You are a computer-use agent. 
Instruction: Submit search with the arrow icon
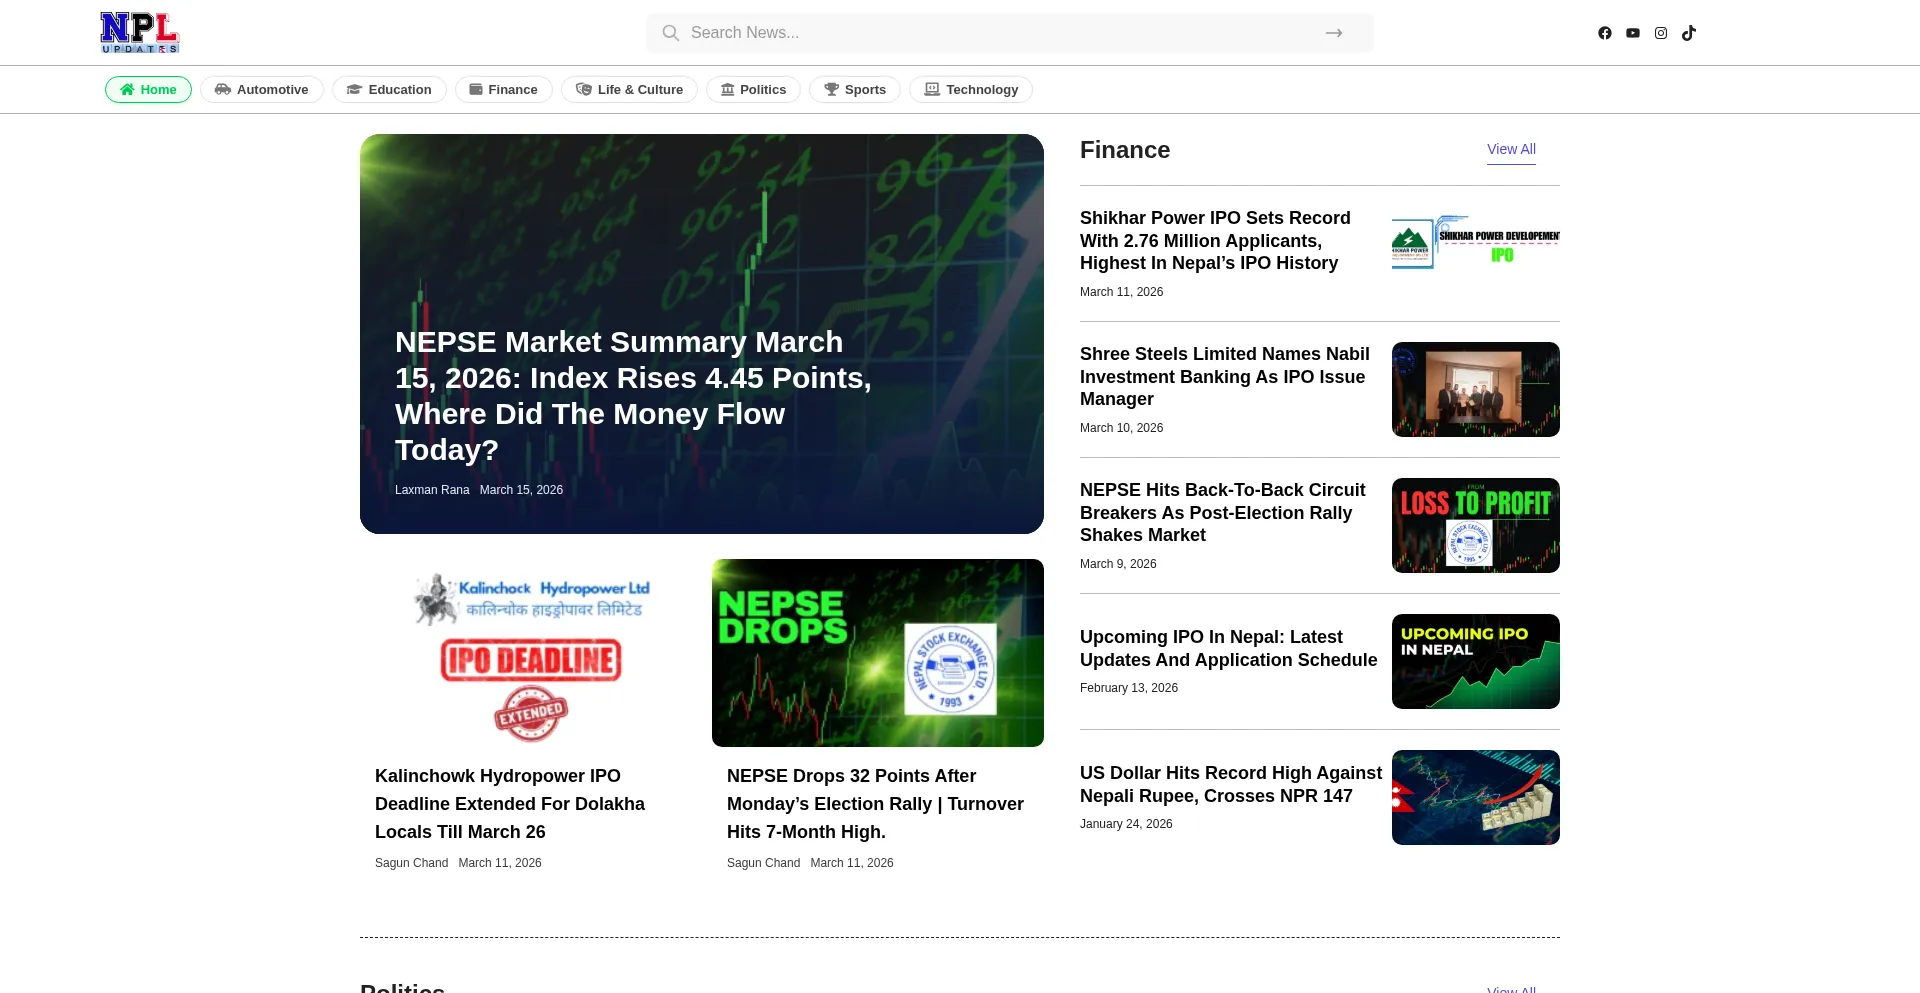(x=1334, y=33)
